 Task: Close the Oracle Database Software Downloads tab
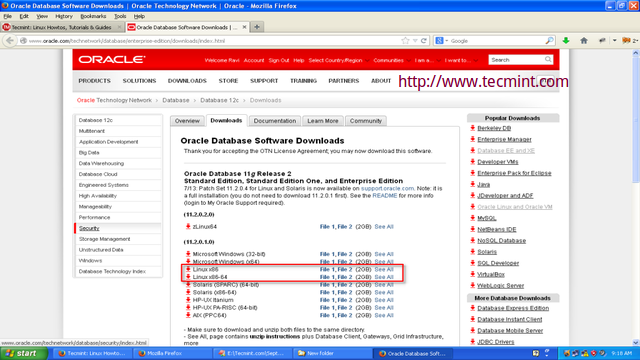(x=244, y=27)
